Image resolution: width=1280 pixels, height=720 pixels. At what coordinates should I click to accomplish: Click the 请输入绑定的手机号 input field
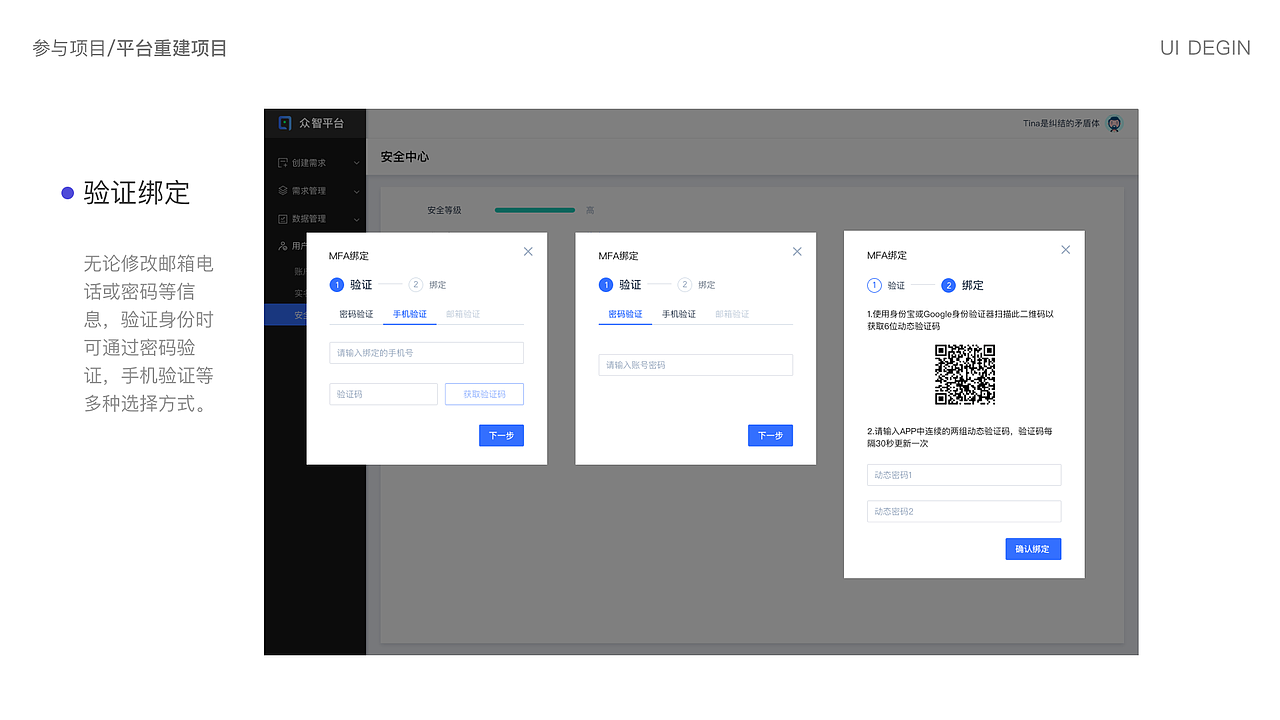coord(426,352)
